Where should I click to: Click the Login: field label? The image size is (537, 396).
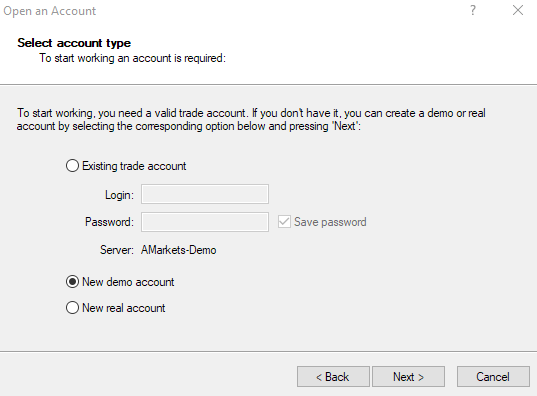(x=119, y=195)
